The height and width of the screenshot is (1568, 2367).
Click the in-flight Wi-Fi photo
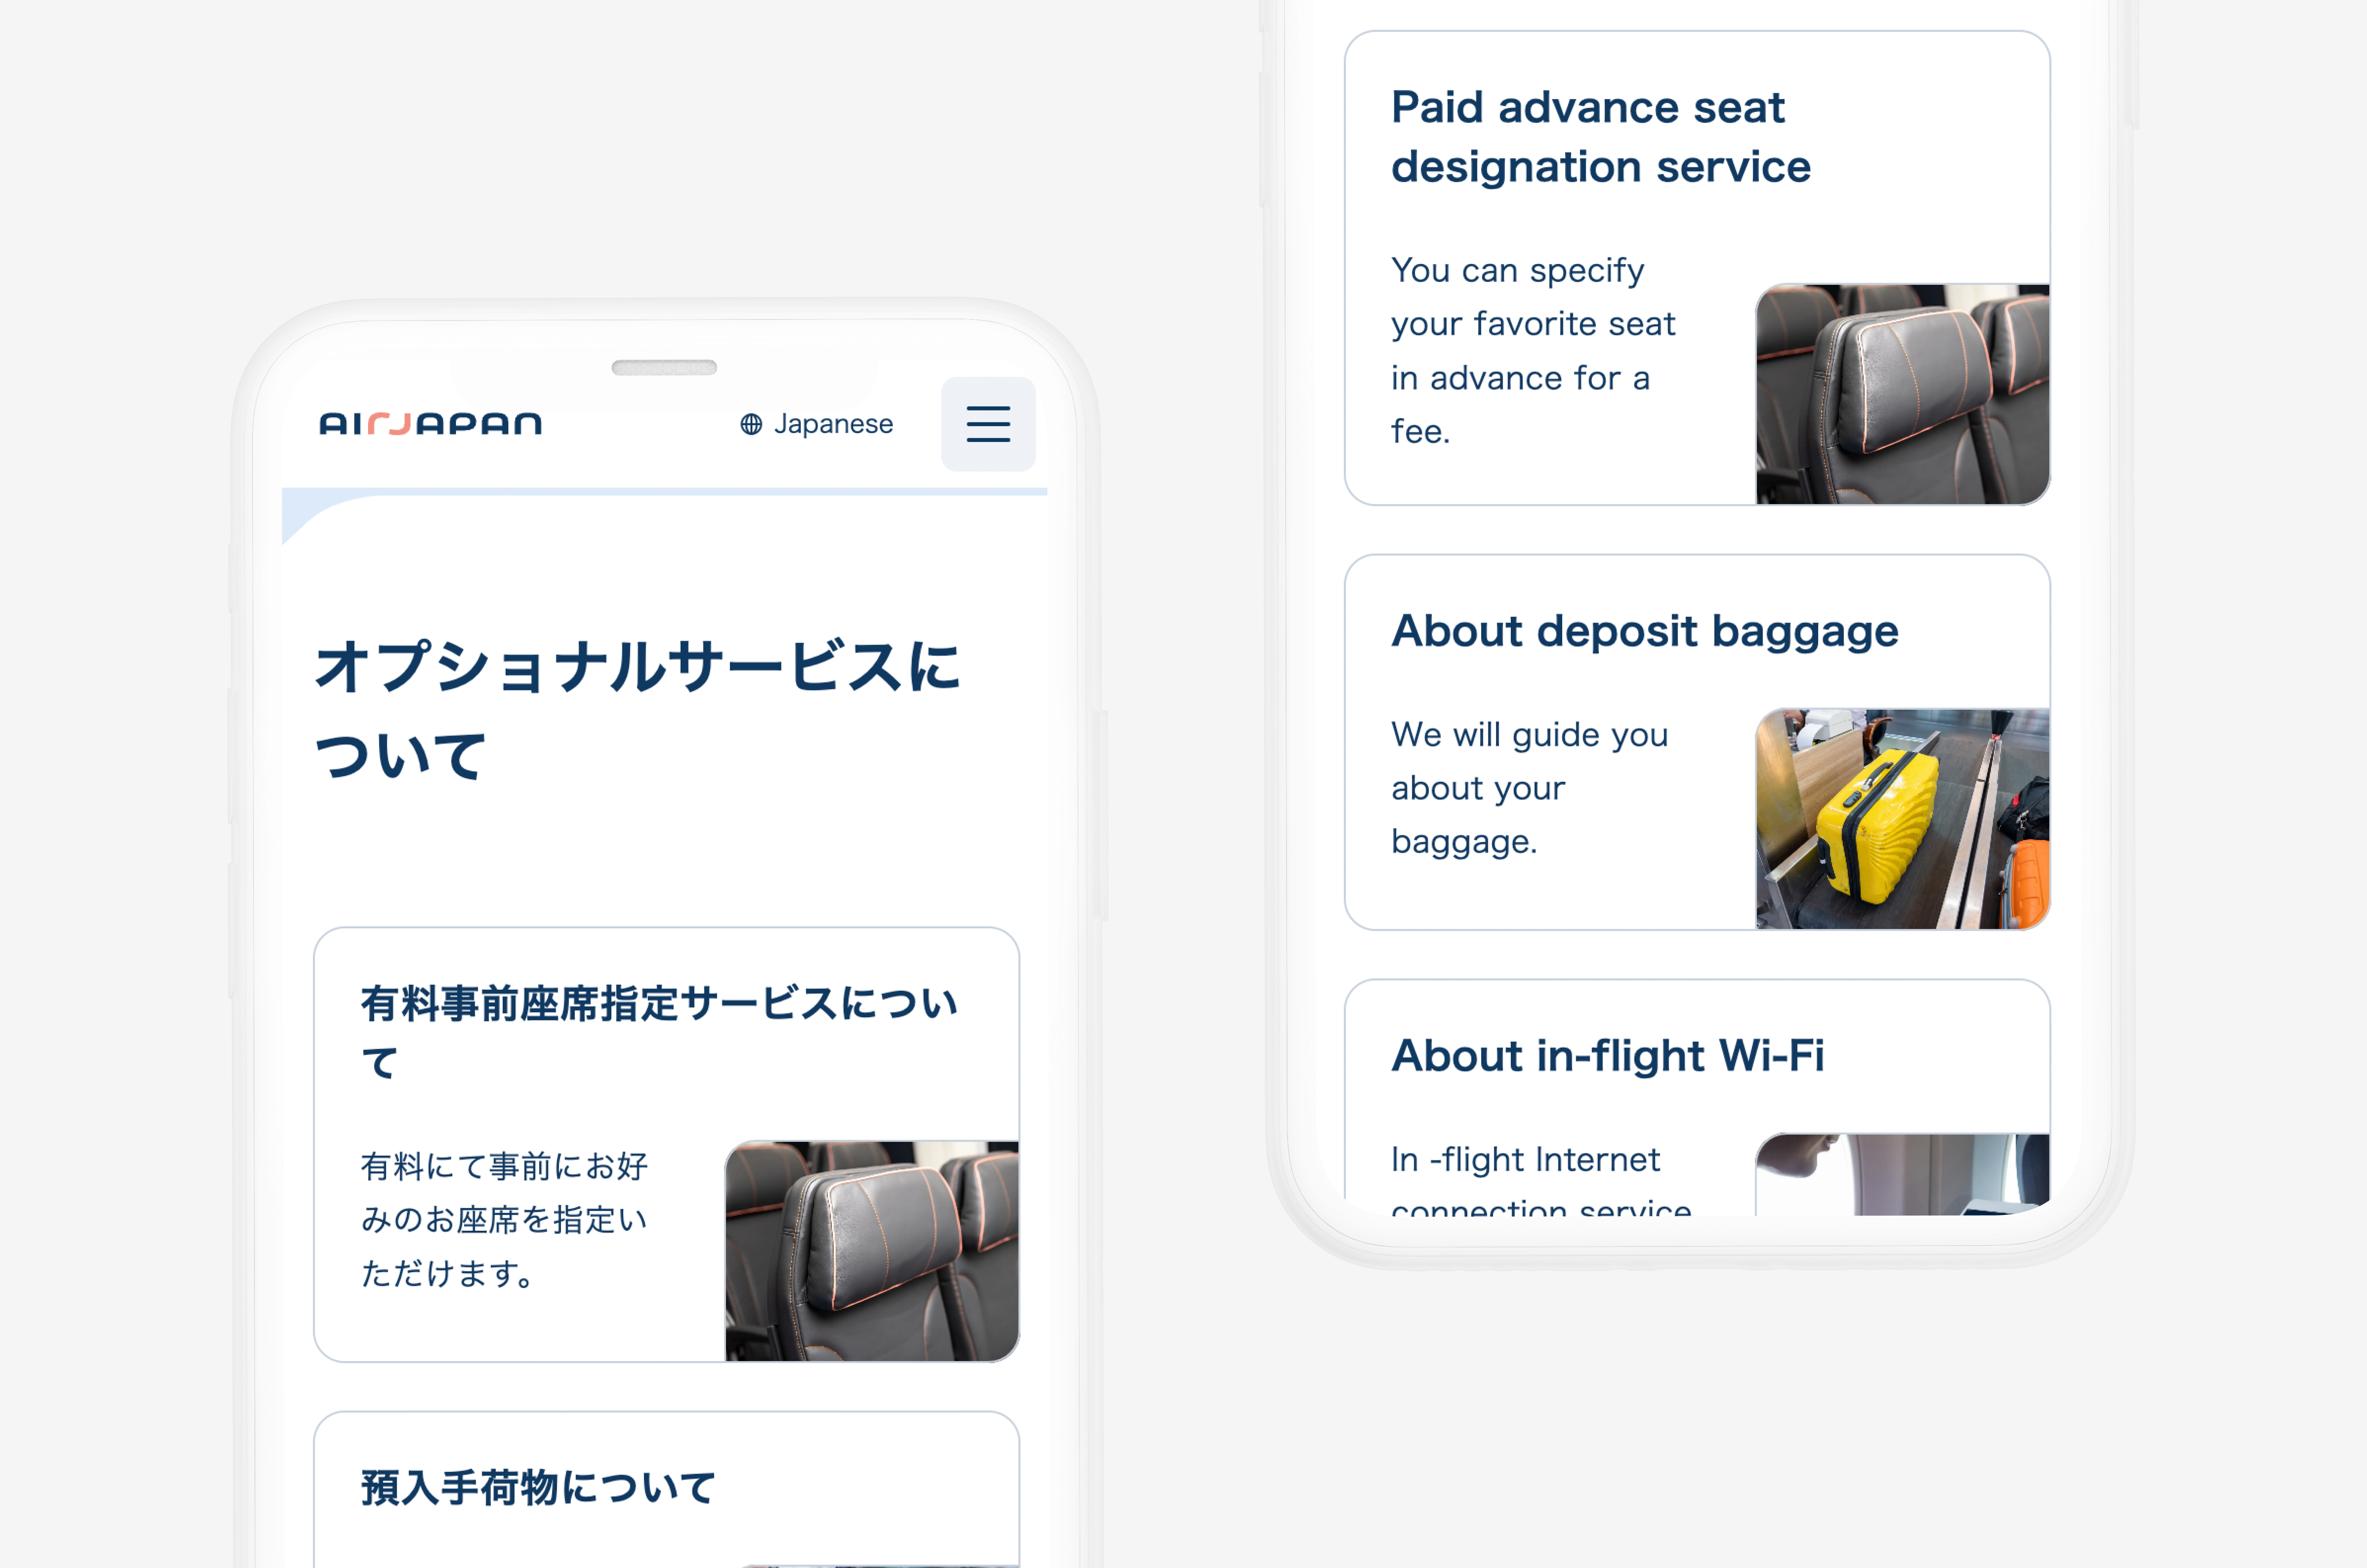point(1902,1174)
